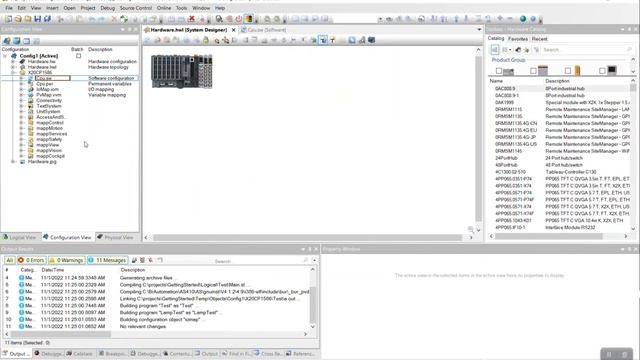Click the favorites star icon in Hardware Catalog
Screen dimensions: 640x360
click(527, 50)
